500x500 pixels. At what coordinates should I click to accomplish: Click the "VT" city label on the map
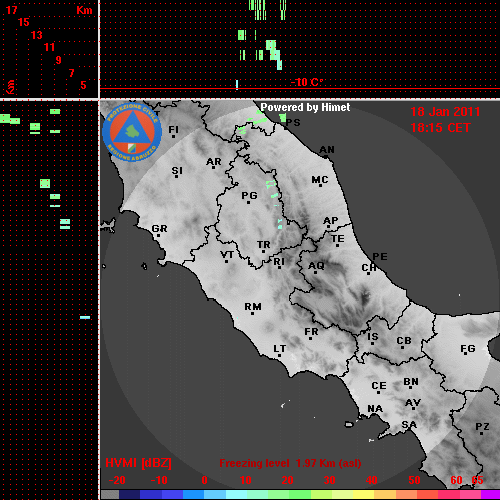[227, 255]
